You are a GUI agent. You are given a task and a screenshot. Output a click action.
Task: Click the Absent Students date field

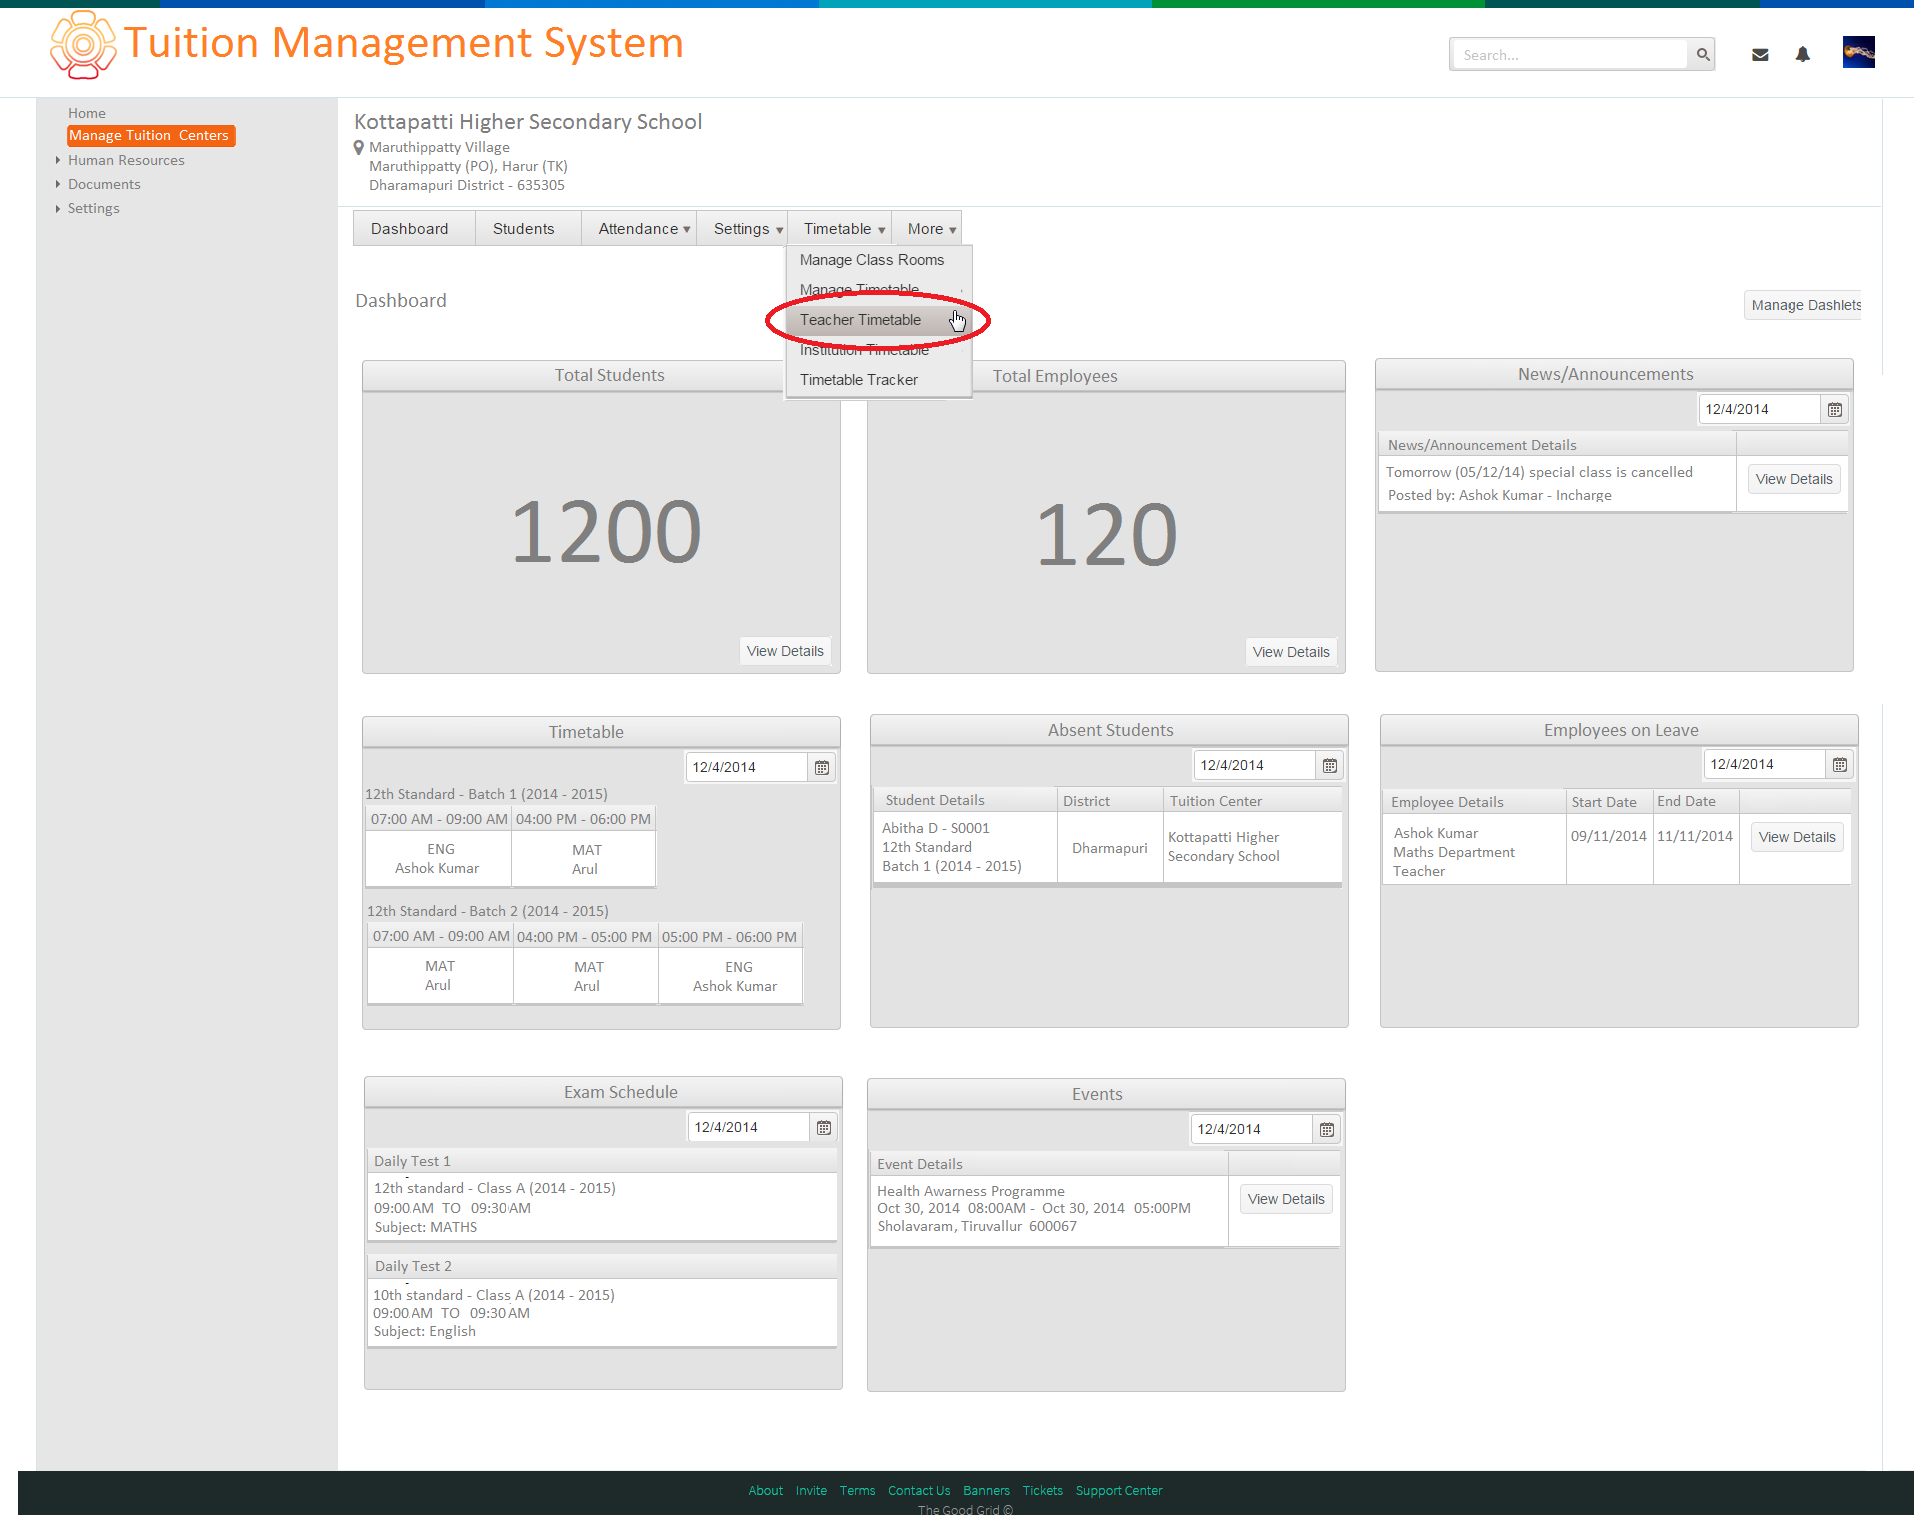1254,766
